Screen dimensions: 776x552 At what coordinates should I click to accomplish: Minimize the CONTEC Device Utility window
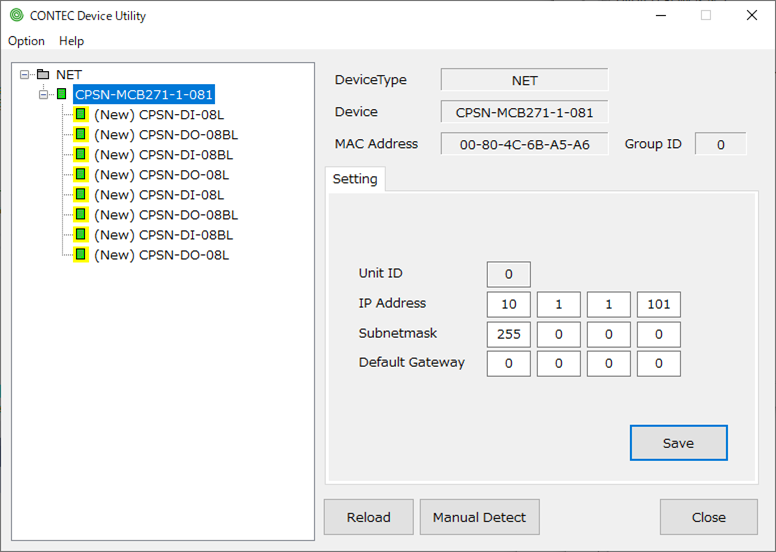coord(661,15)
